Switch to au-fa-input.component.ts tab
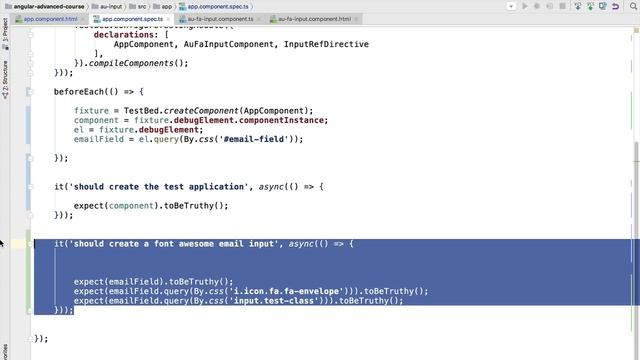Viewport: 640px width, 360px height. 220,19
